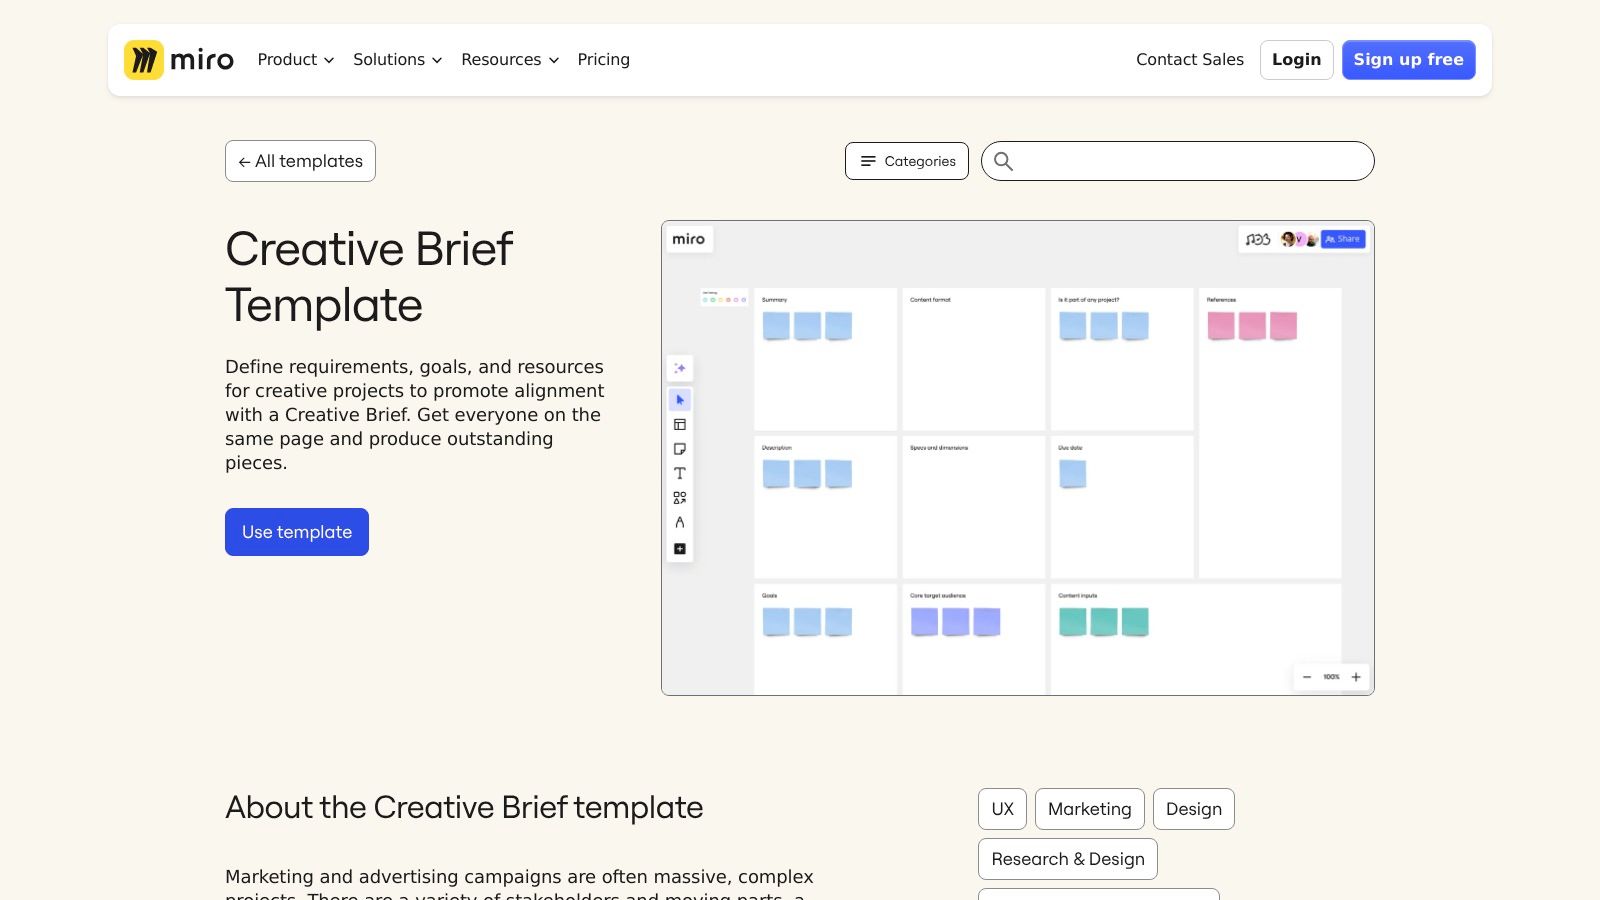The height and width of the screenshot is (900, 1600).
Task: Expand the Resources menu
Action: click(510, 60)
